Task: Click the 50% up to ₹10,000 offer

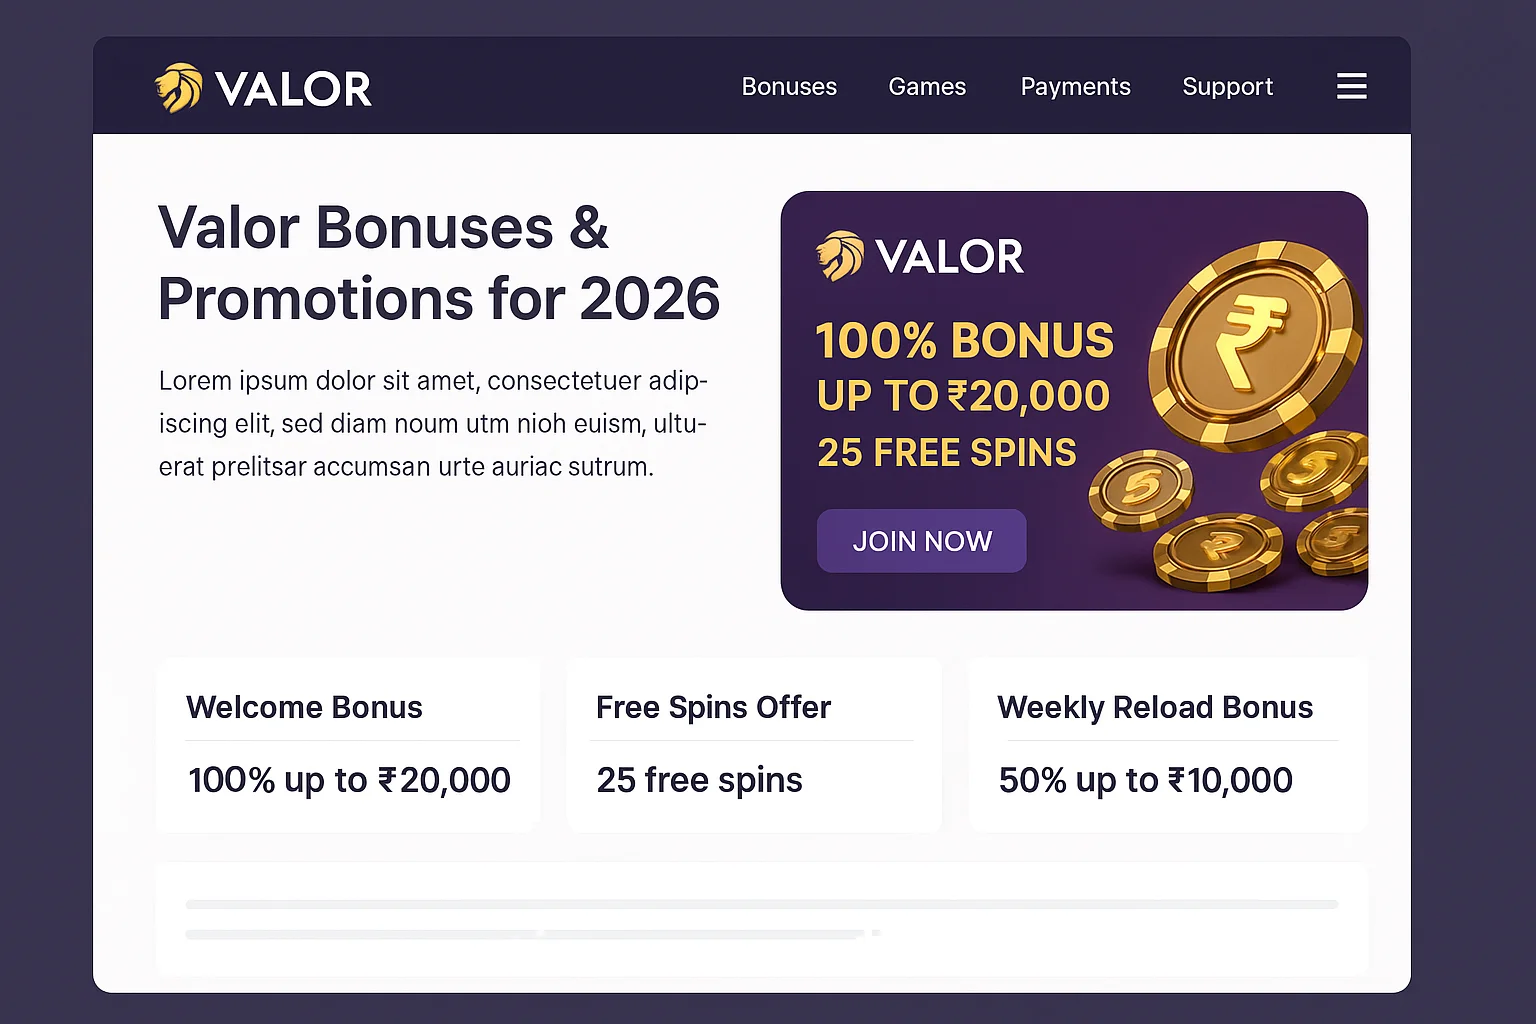Action: (1145, 780)
